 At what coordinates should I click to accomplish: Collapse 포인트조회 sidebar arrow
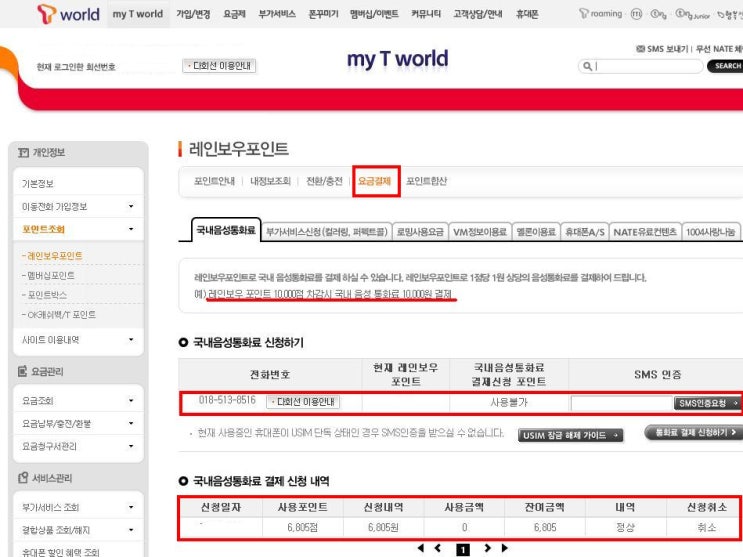[x=131, y=229]
